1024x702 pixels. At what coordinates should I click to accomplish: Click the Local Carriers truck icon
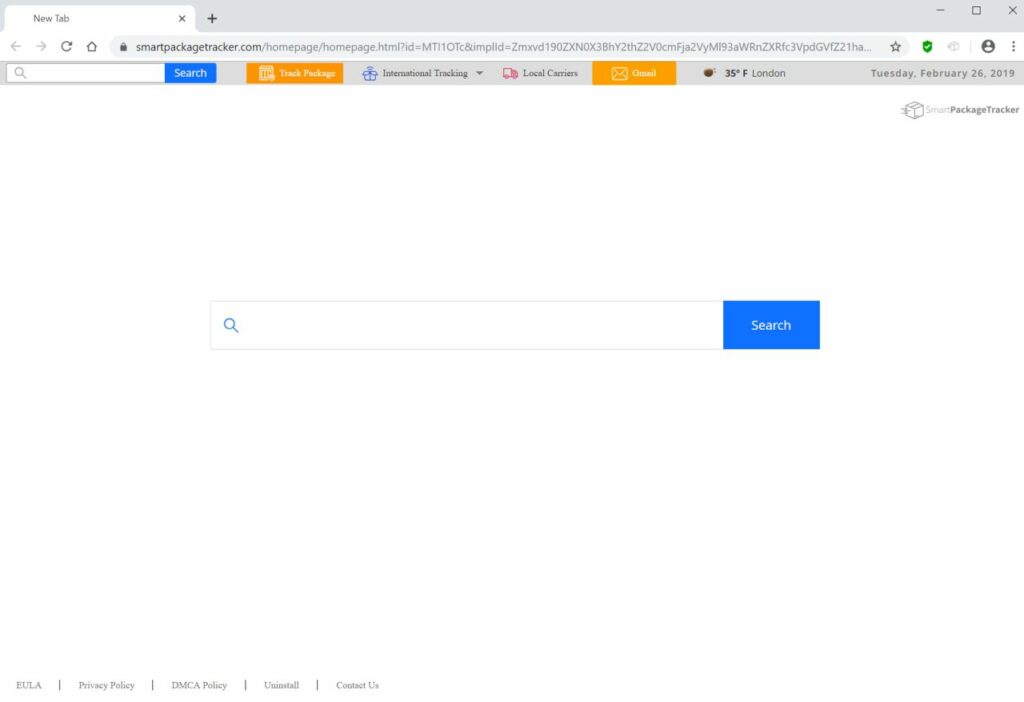(509, 73)
